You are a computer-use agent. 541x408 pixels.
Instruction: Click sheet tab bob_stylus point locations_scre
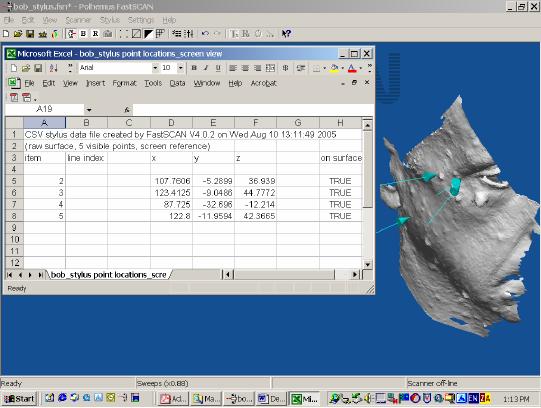tap(108, 275)
